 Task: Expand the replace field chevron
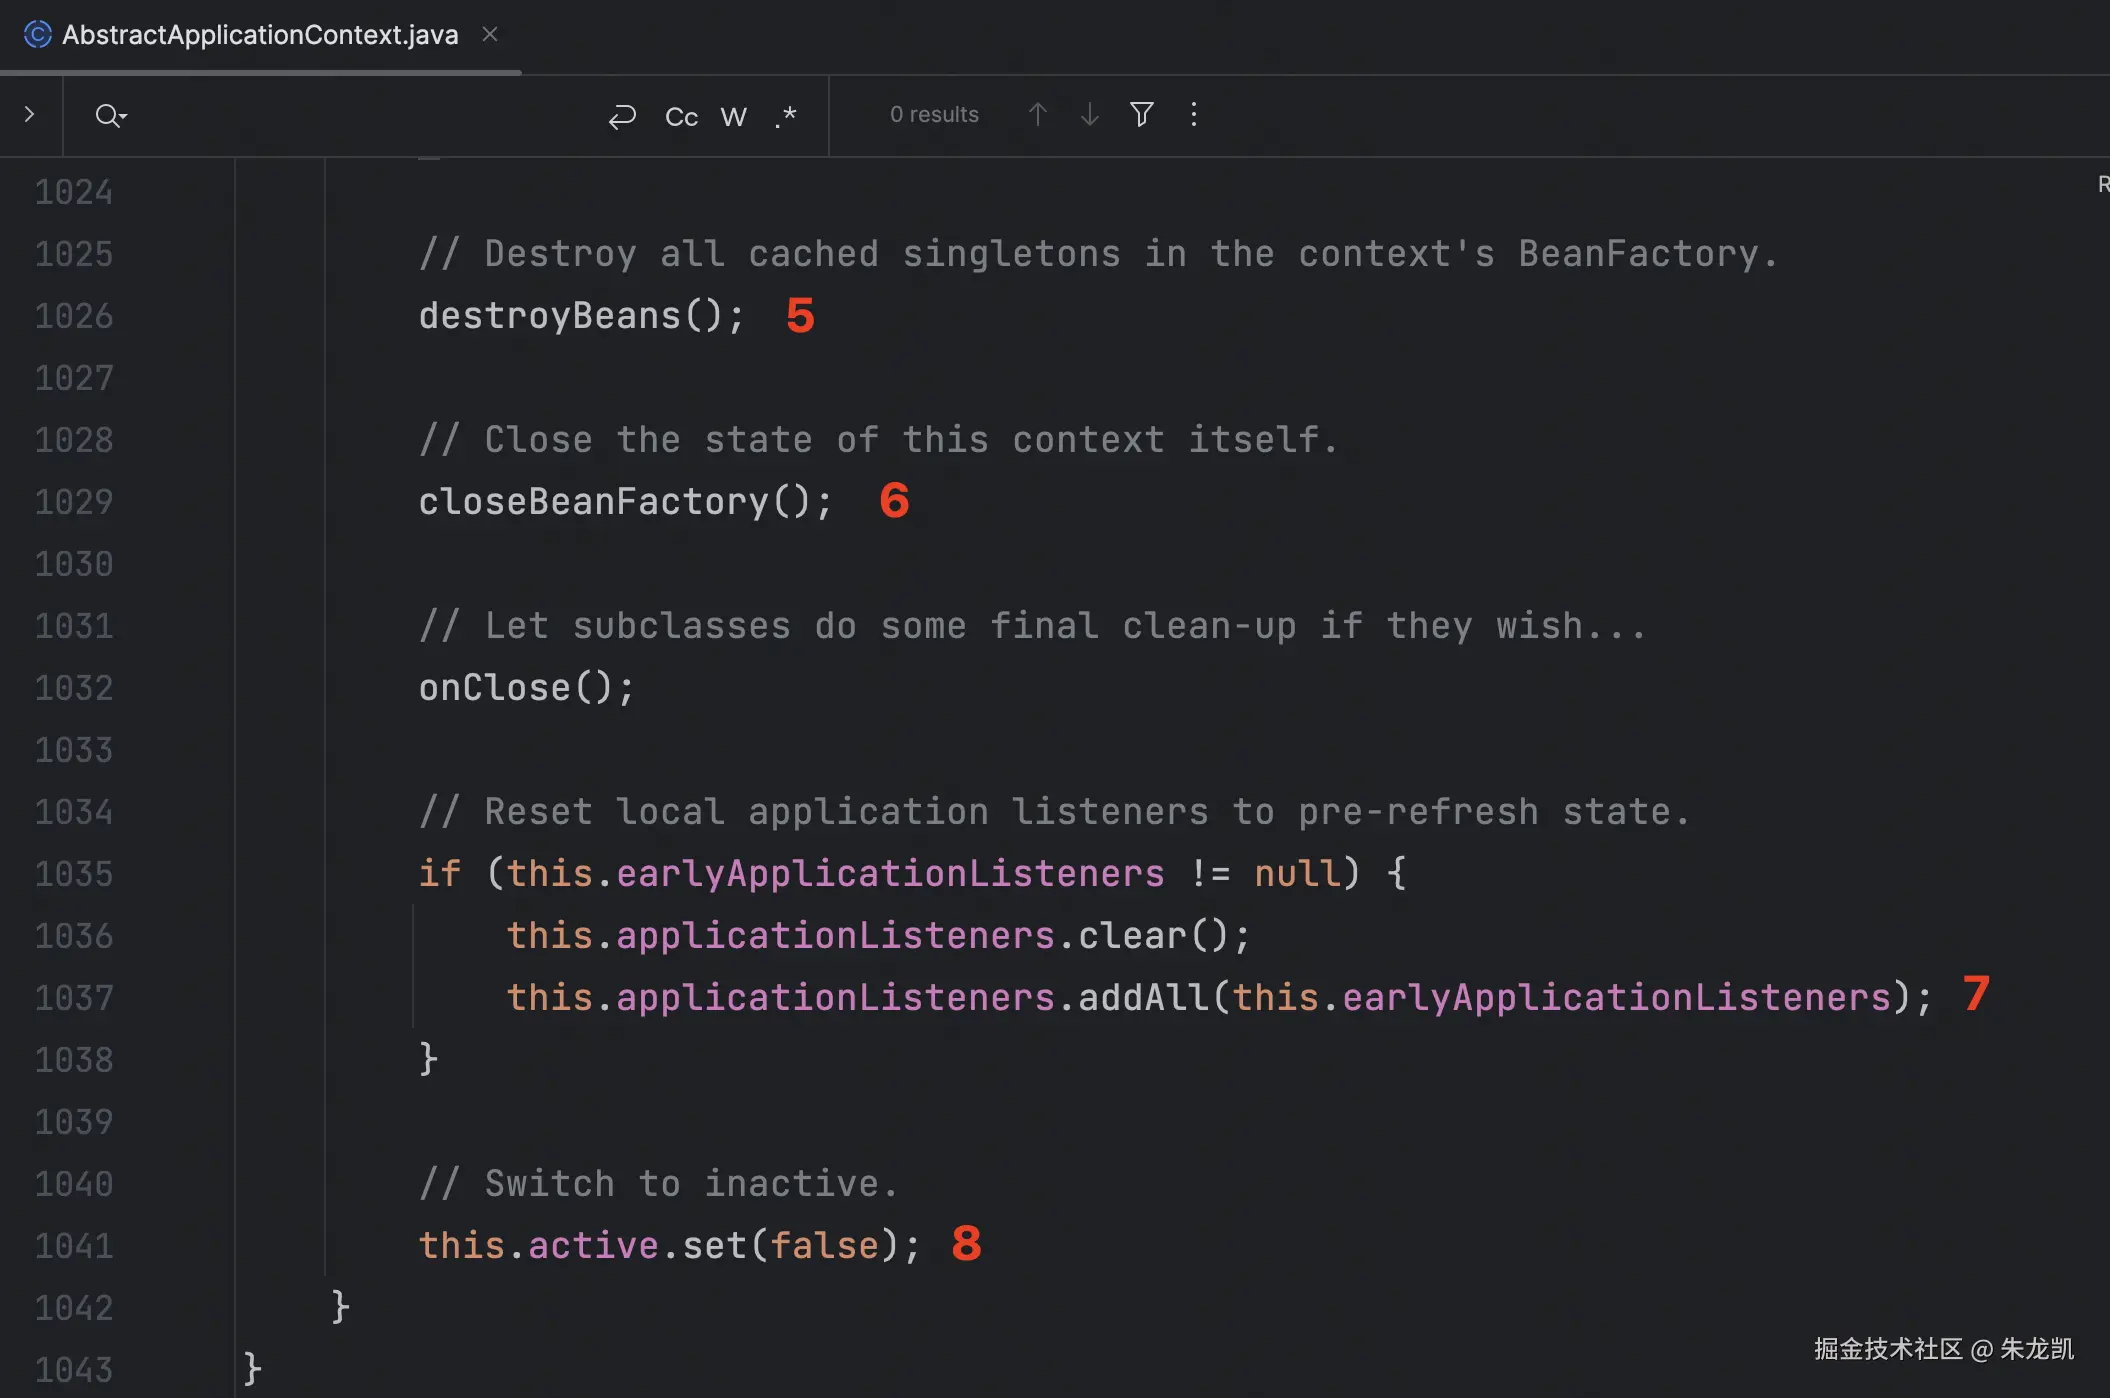pos(30,115)
